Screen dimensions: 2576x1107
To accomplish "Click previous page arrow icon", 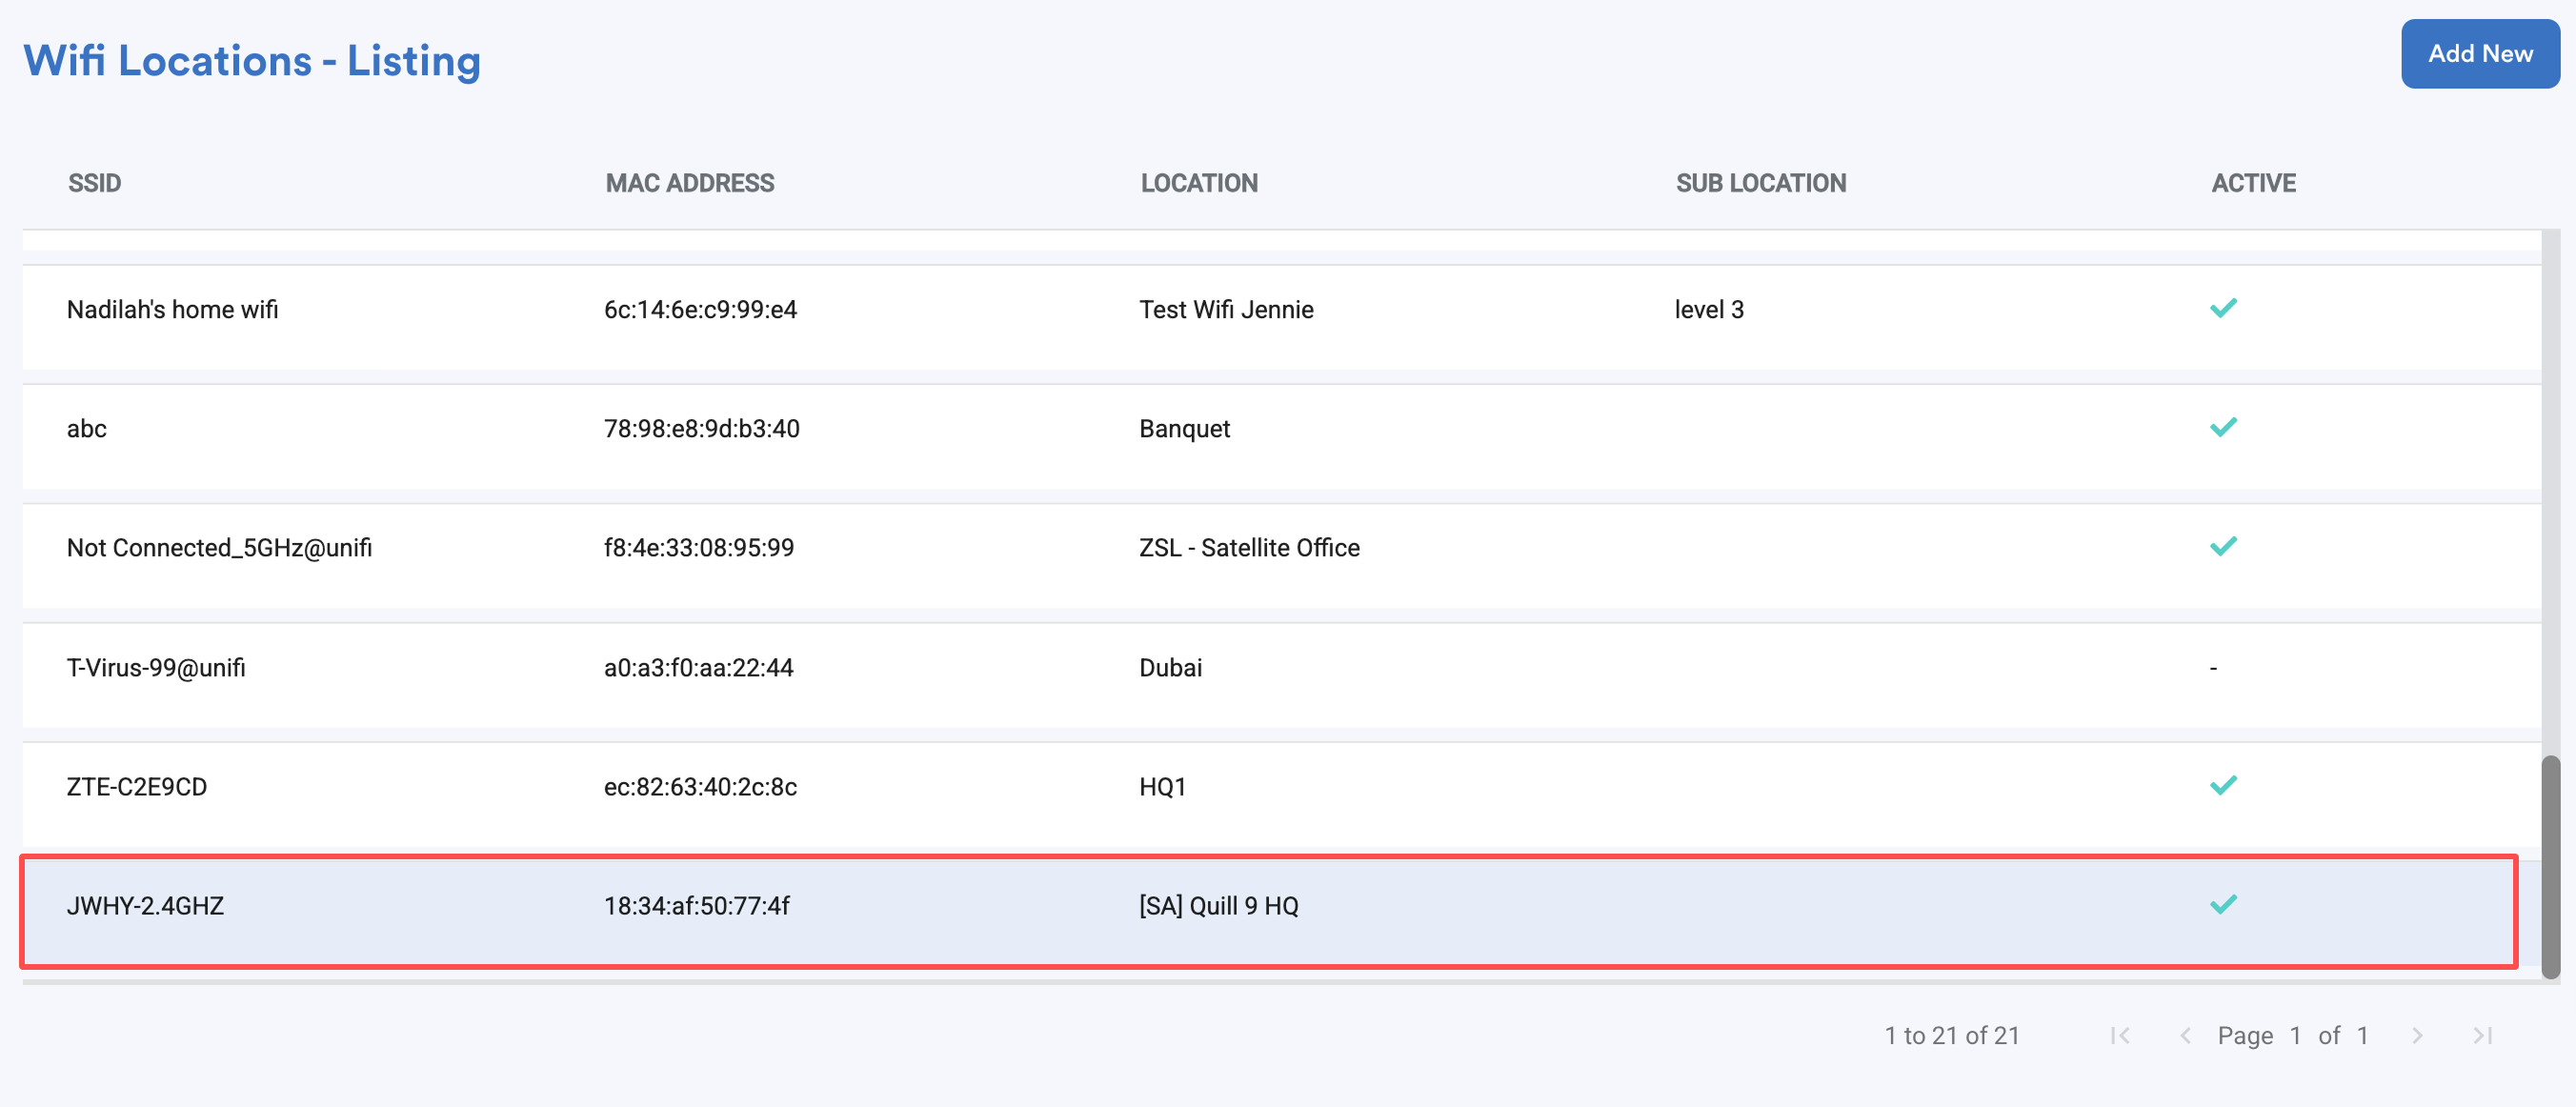I will [2185, 1035].
